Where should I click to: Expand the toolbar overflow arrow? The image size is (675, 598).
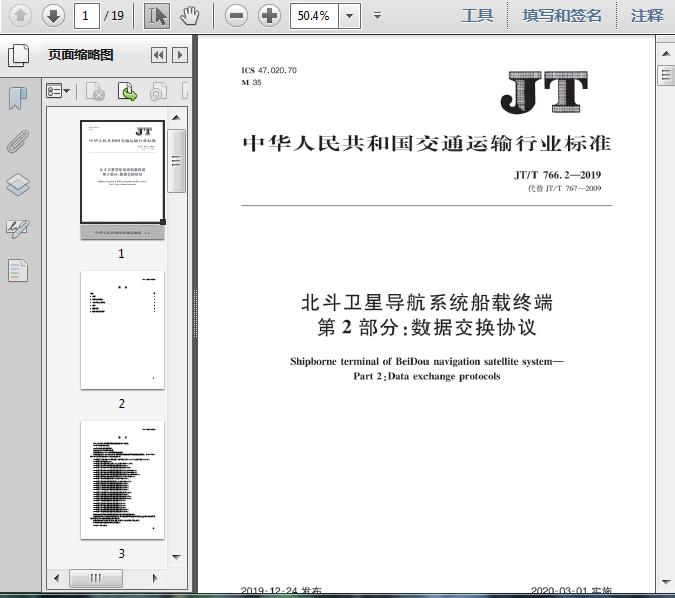[x=378, y=16]
